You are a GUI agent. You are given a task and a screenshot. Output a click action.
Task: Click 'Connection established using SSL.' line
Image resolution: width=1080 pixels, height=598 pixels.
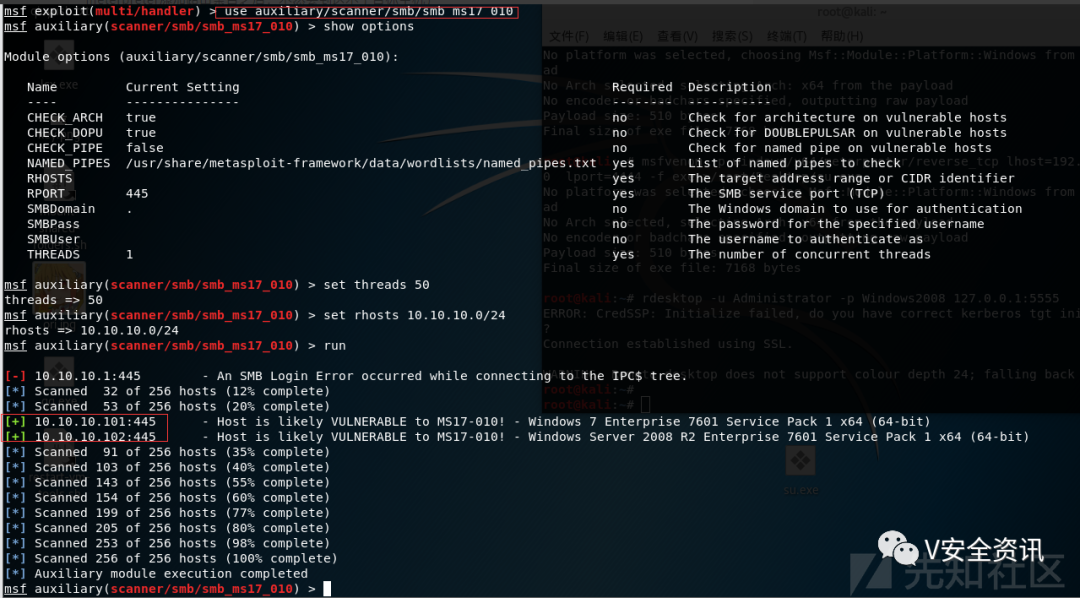(x=667, y=344)
